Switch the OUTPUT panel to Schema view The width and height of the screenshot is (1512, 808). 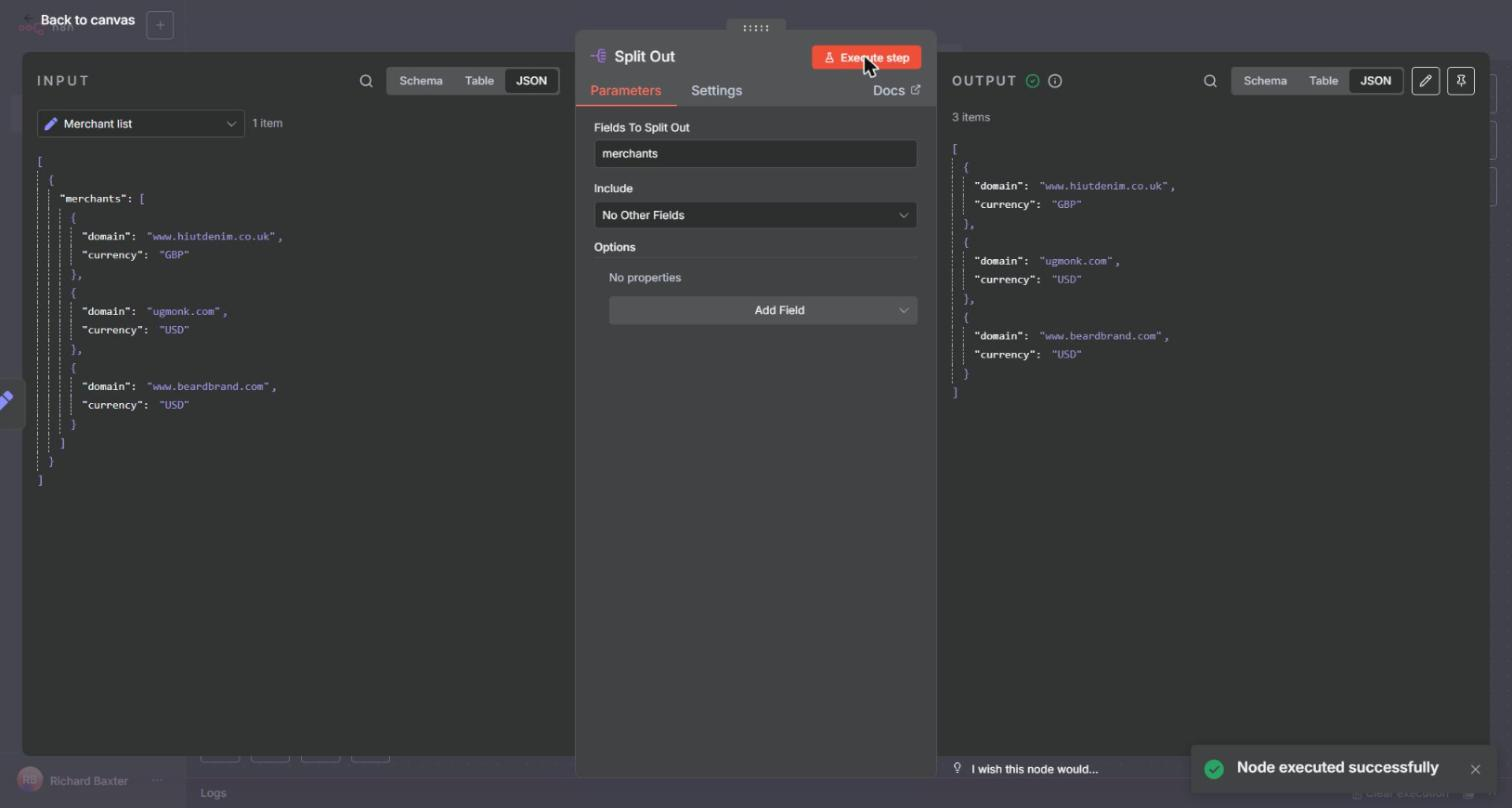coord(1265,81)
